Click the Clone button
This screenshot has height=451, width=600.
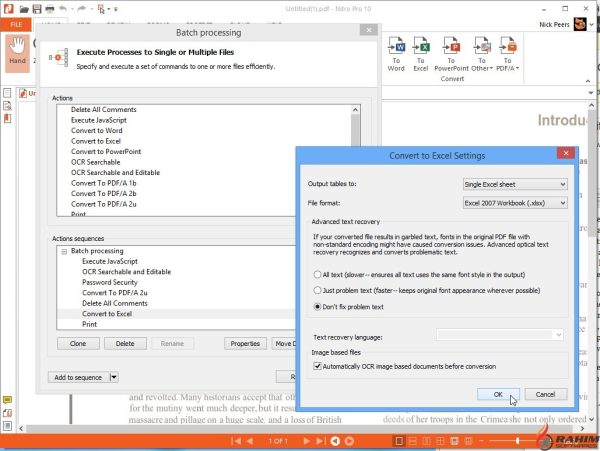coord(78,344)
